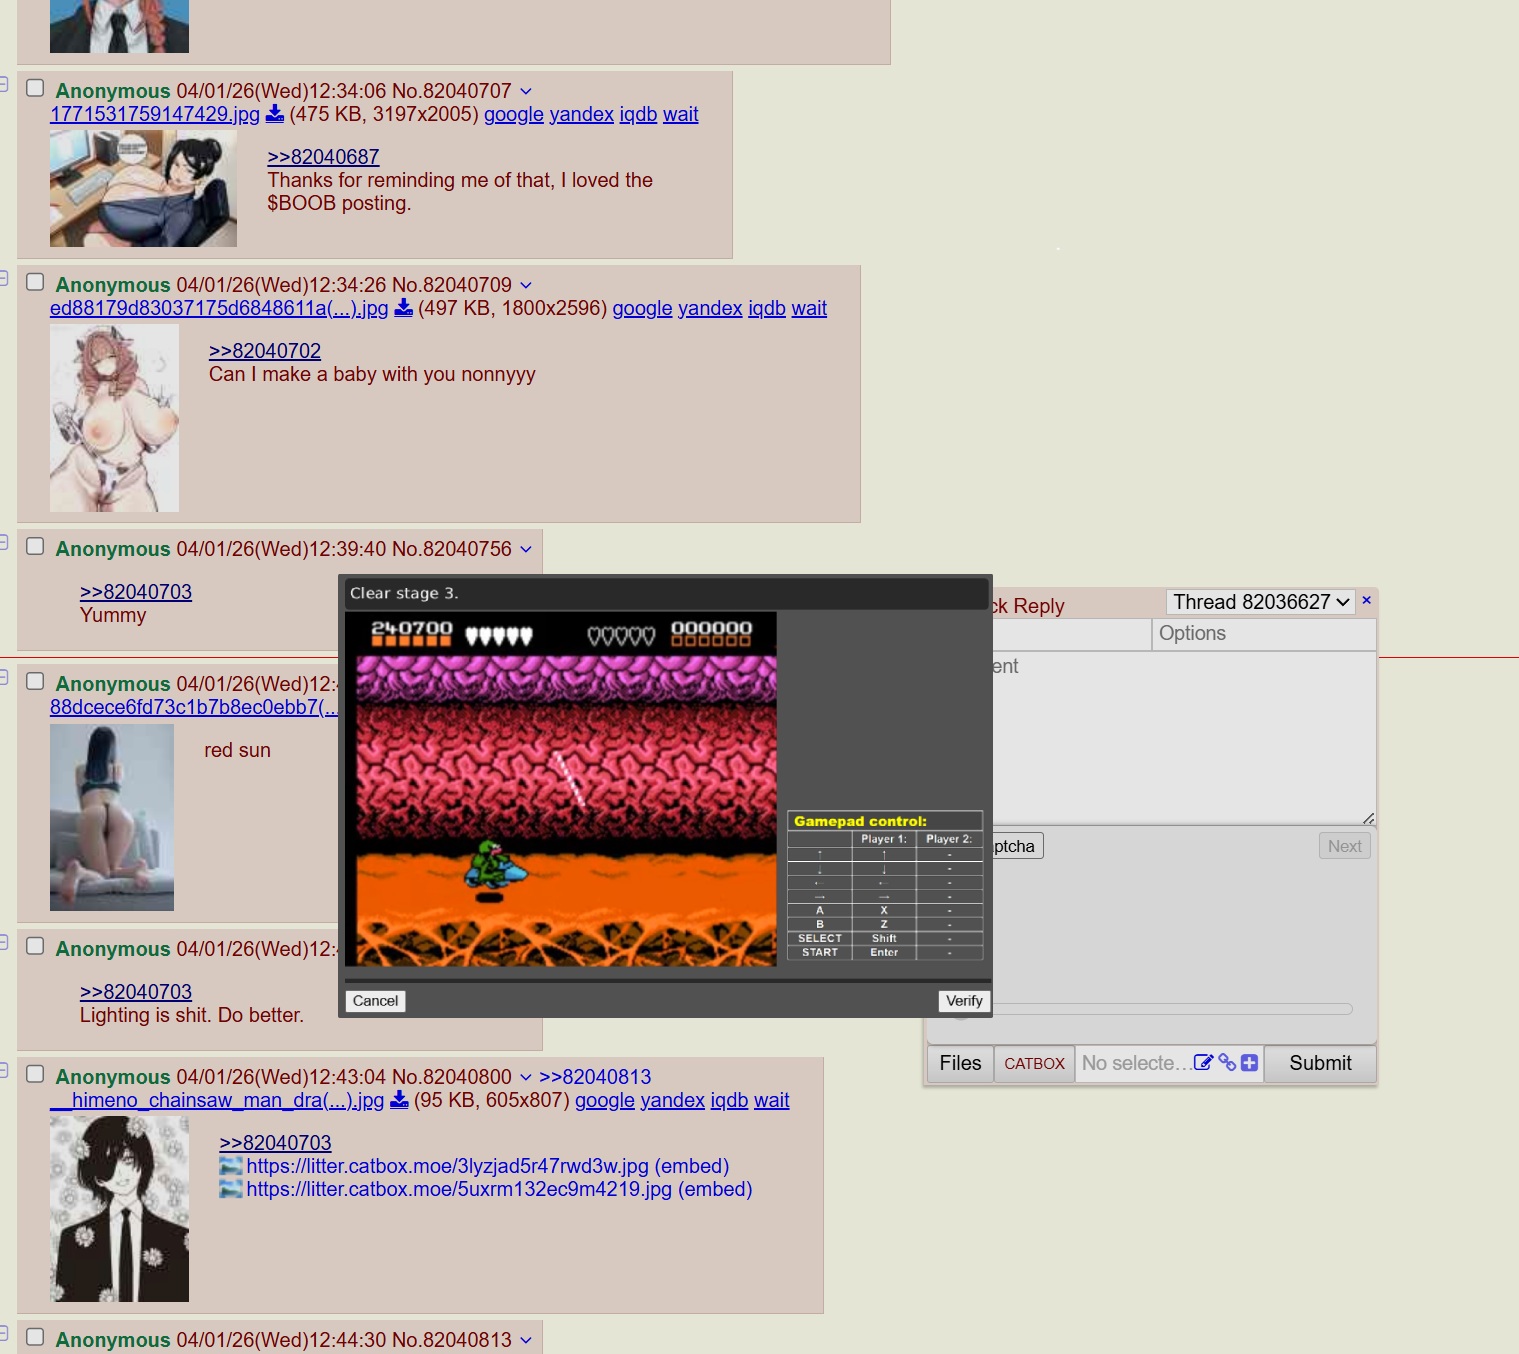Click wait link for post No.82040707

pyautogui.click(x=681, y=114)
